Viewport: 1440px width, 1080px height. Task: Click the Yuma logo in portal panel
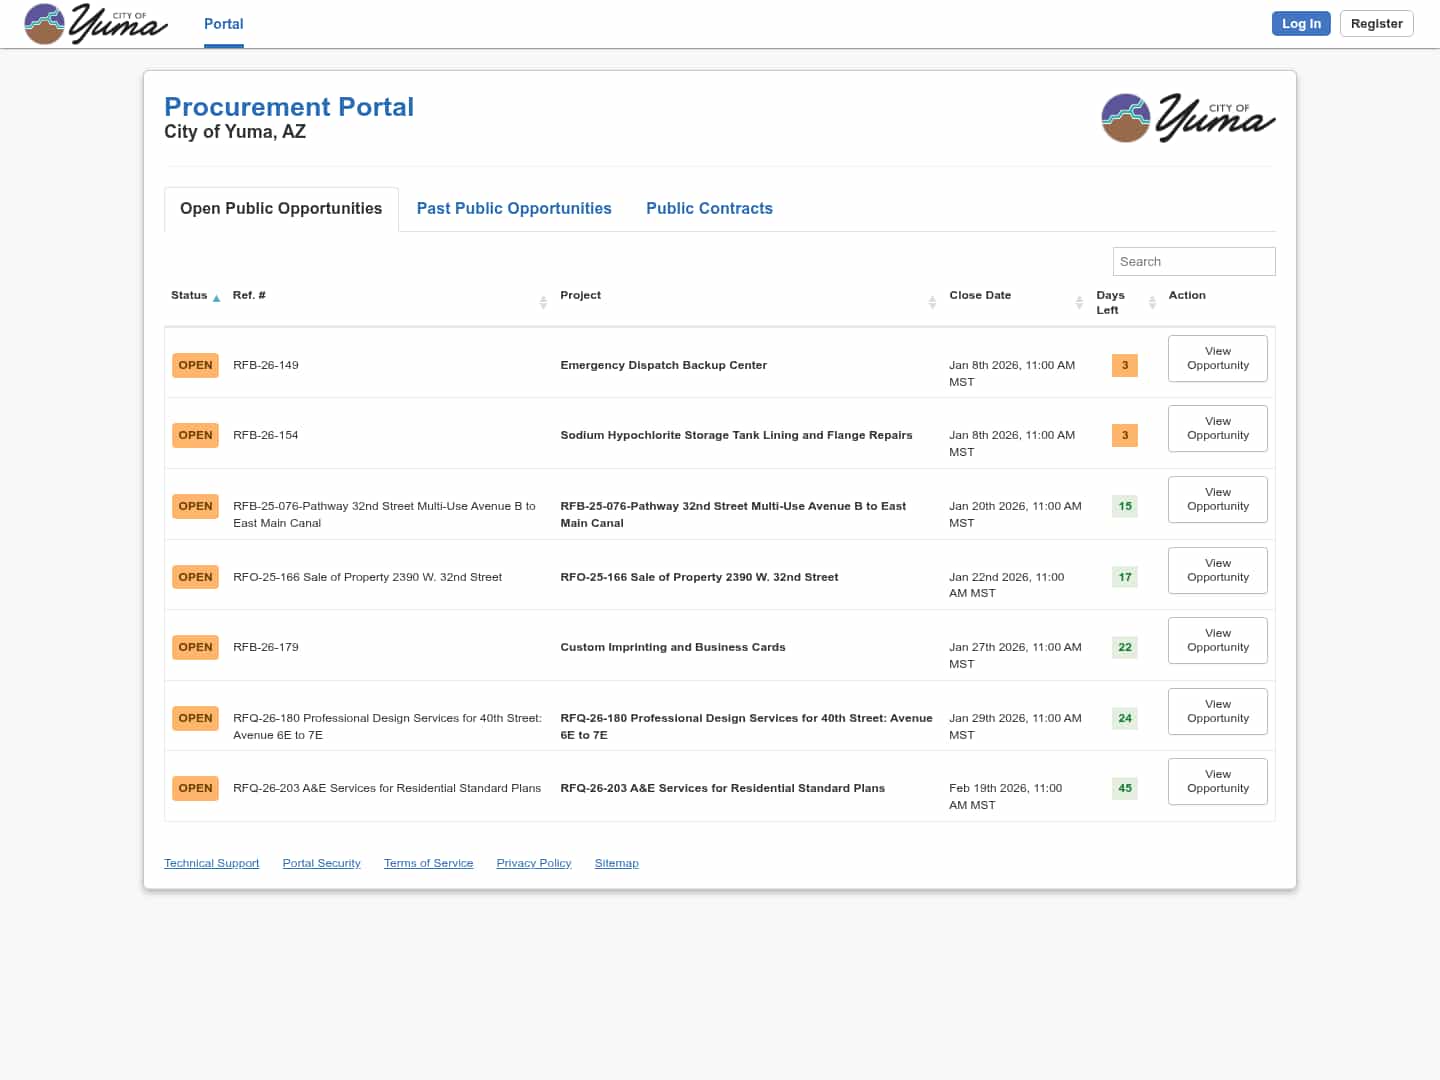coord(1187,118)
